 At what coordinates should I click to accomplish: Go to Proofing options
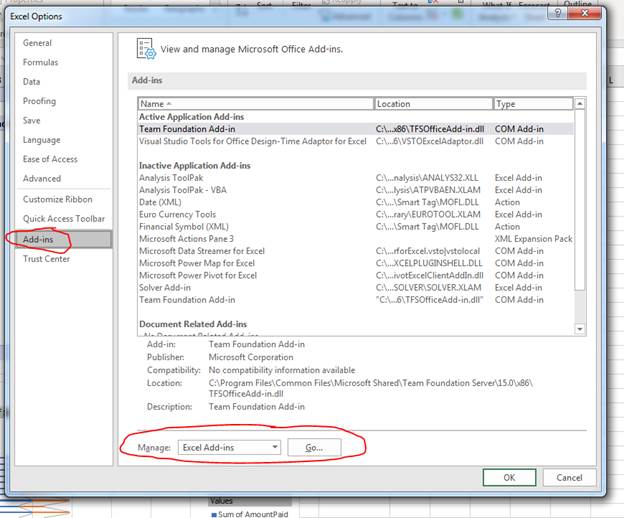(x=39, y=101)
